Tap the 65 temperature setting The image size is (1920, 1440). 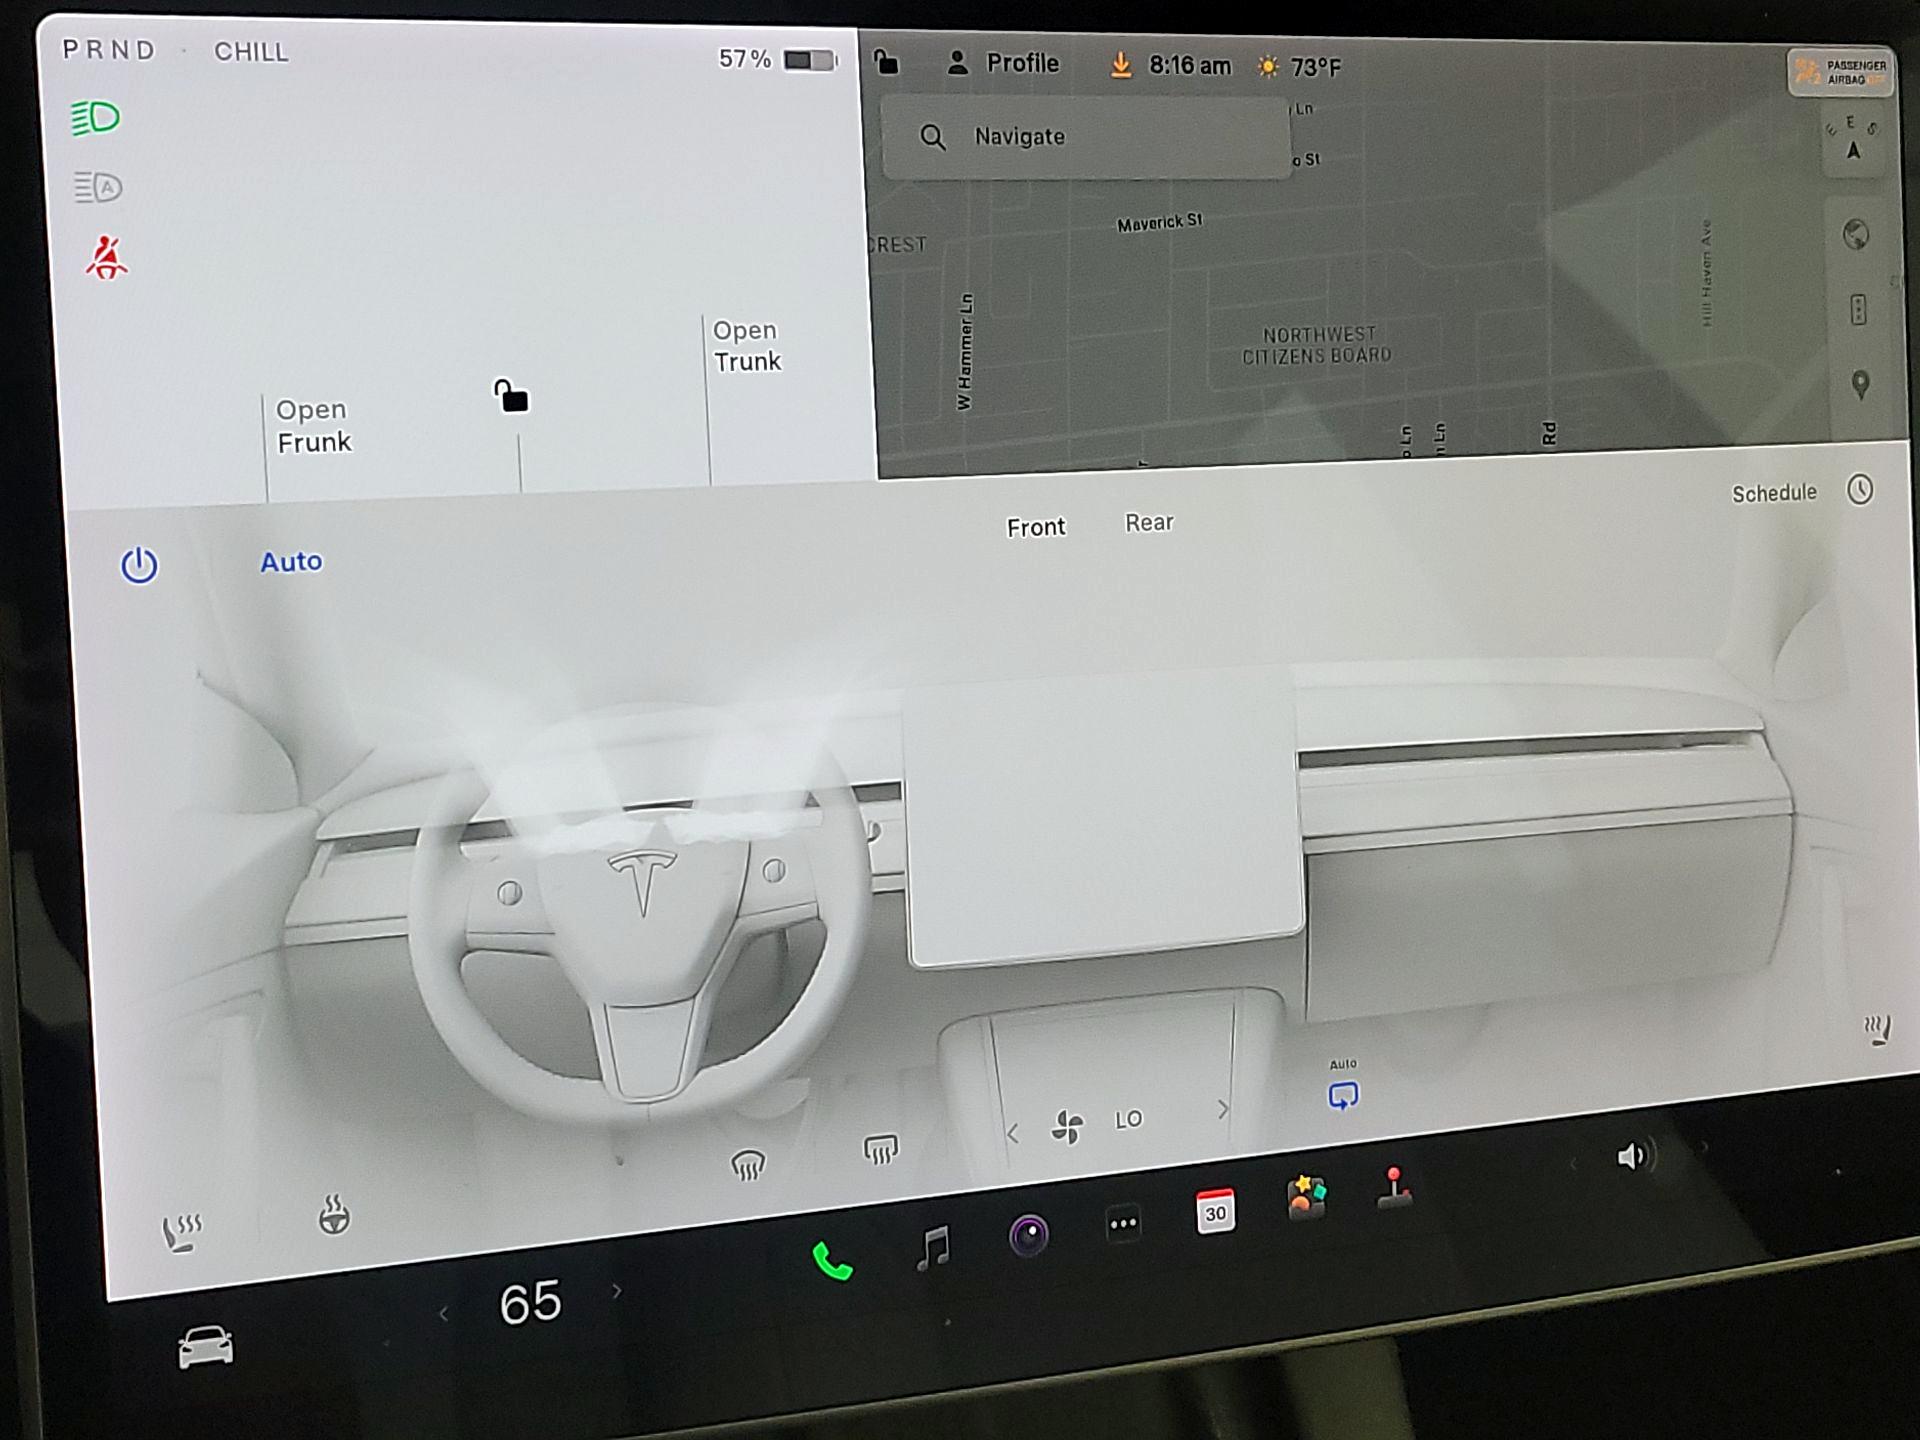(x=530, y=1303)
